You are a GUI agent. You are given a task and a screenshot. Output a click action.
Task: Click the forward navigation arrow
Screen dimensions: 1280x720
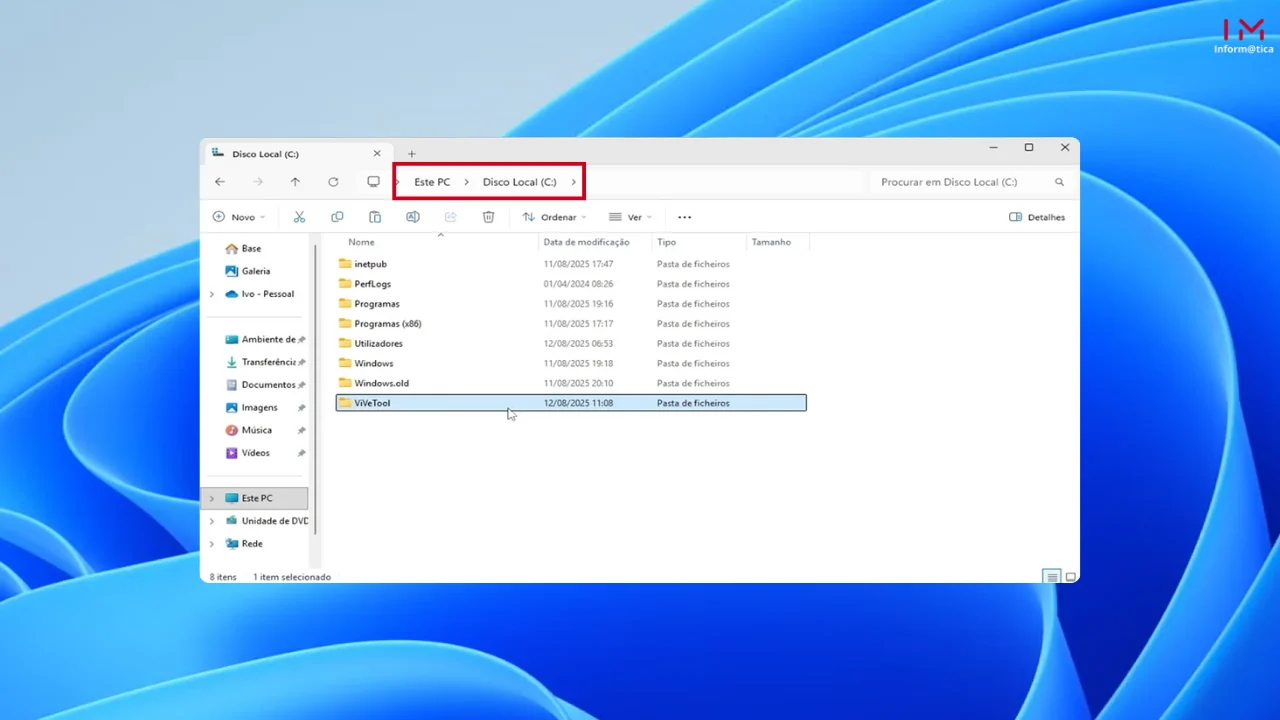coord(258,182)
